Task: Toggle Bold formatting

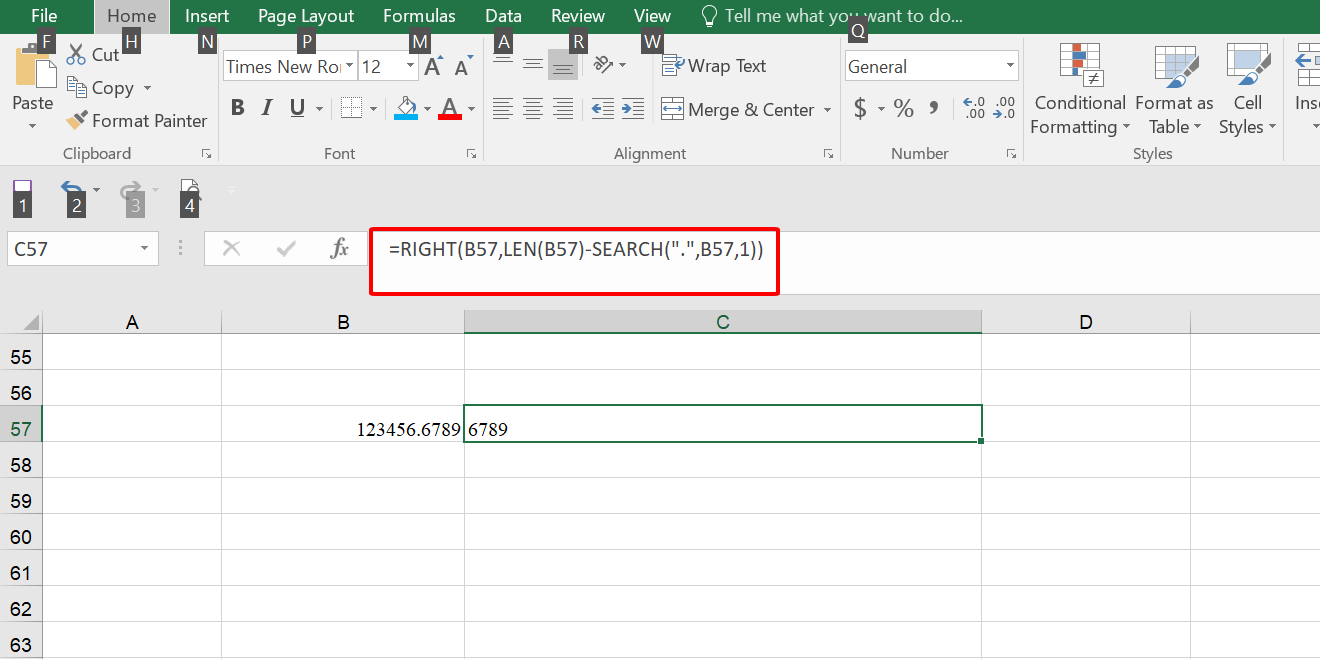Action: point(237,108)
